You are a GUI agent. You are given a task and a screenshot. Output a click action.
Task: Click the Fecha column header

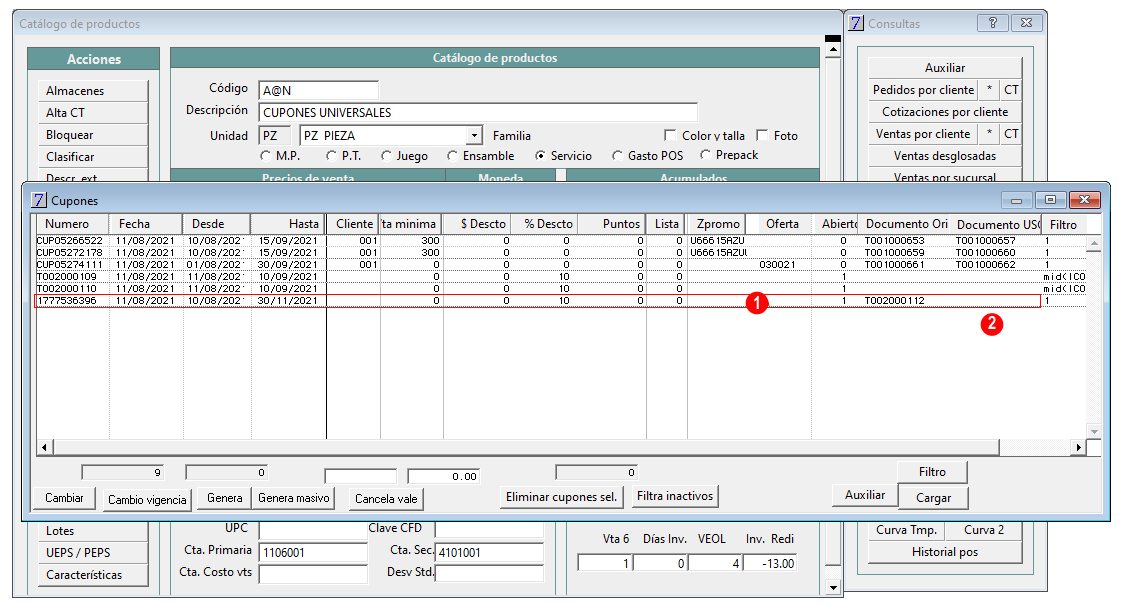point(146,223)
